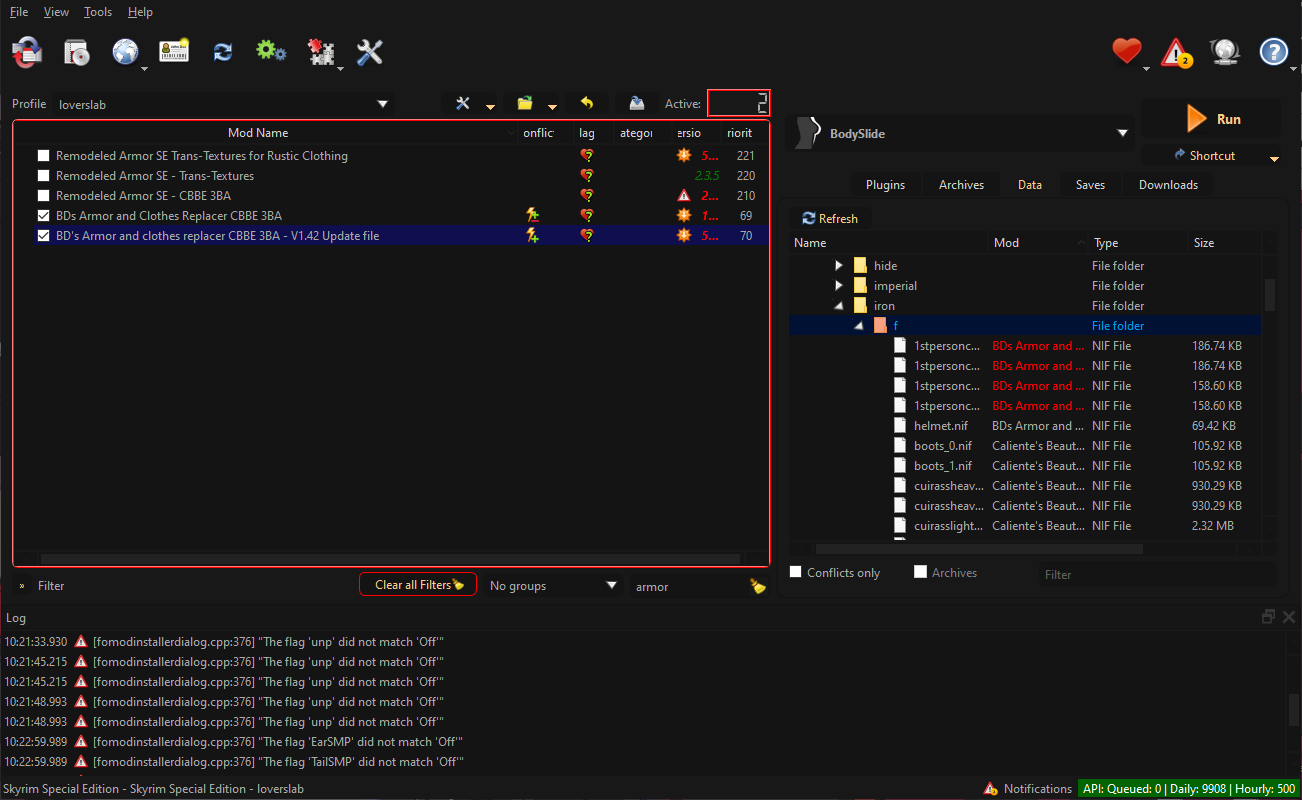1302x800 pixels.
Task: Click the Size column header in Data tree
Action: click(1225, 243)
